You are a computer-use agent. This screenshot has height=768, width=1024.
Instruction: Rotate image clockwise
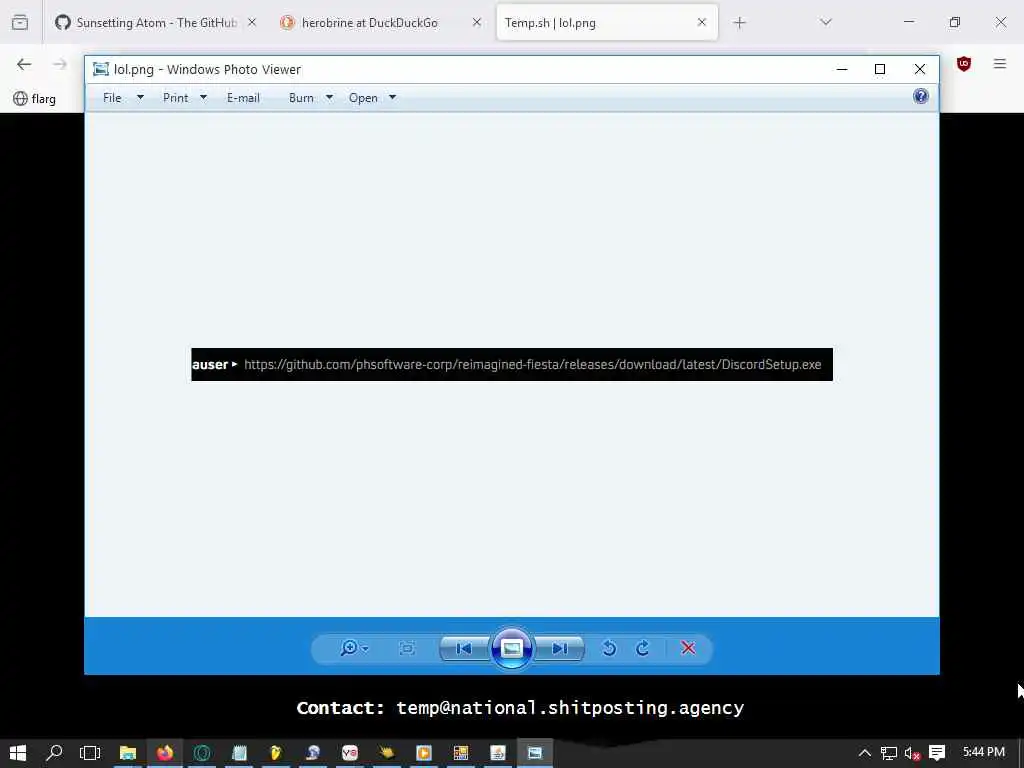[x=643, y=648]
